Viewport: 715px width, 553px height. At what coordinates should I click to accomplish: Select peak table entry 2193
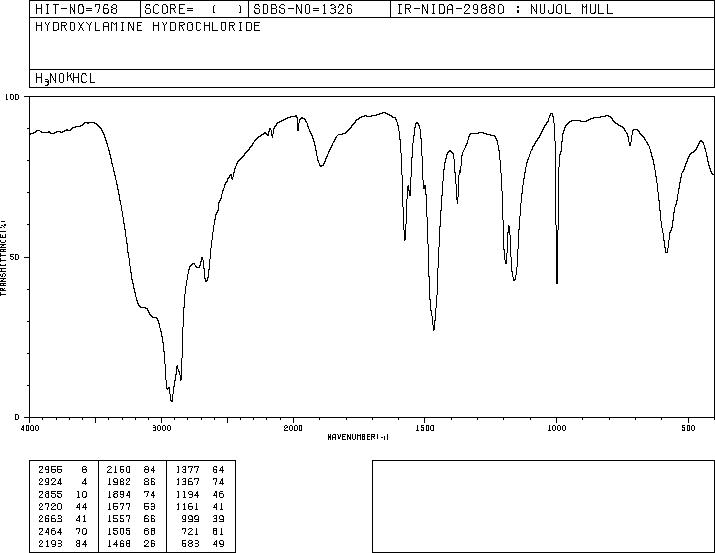pos(50,543)
